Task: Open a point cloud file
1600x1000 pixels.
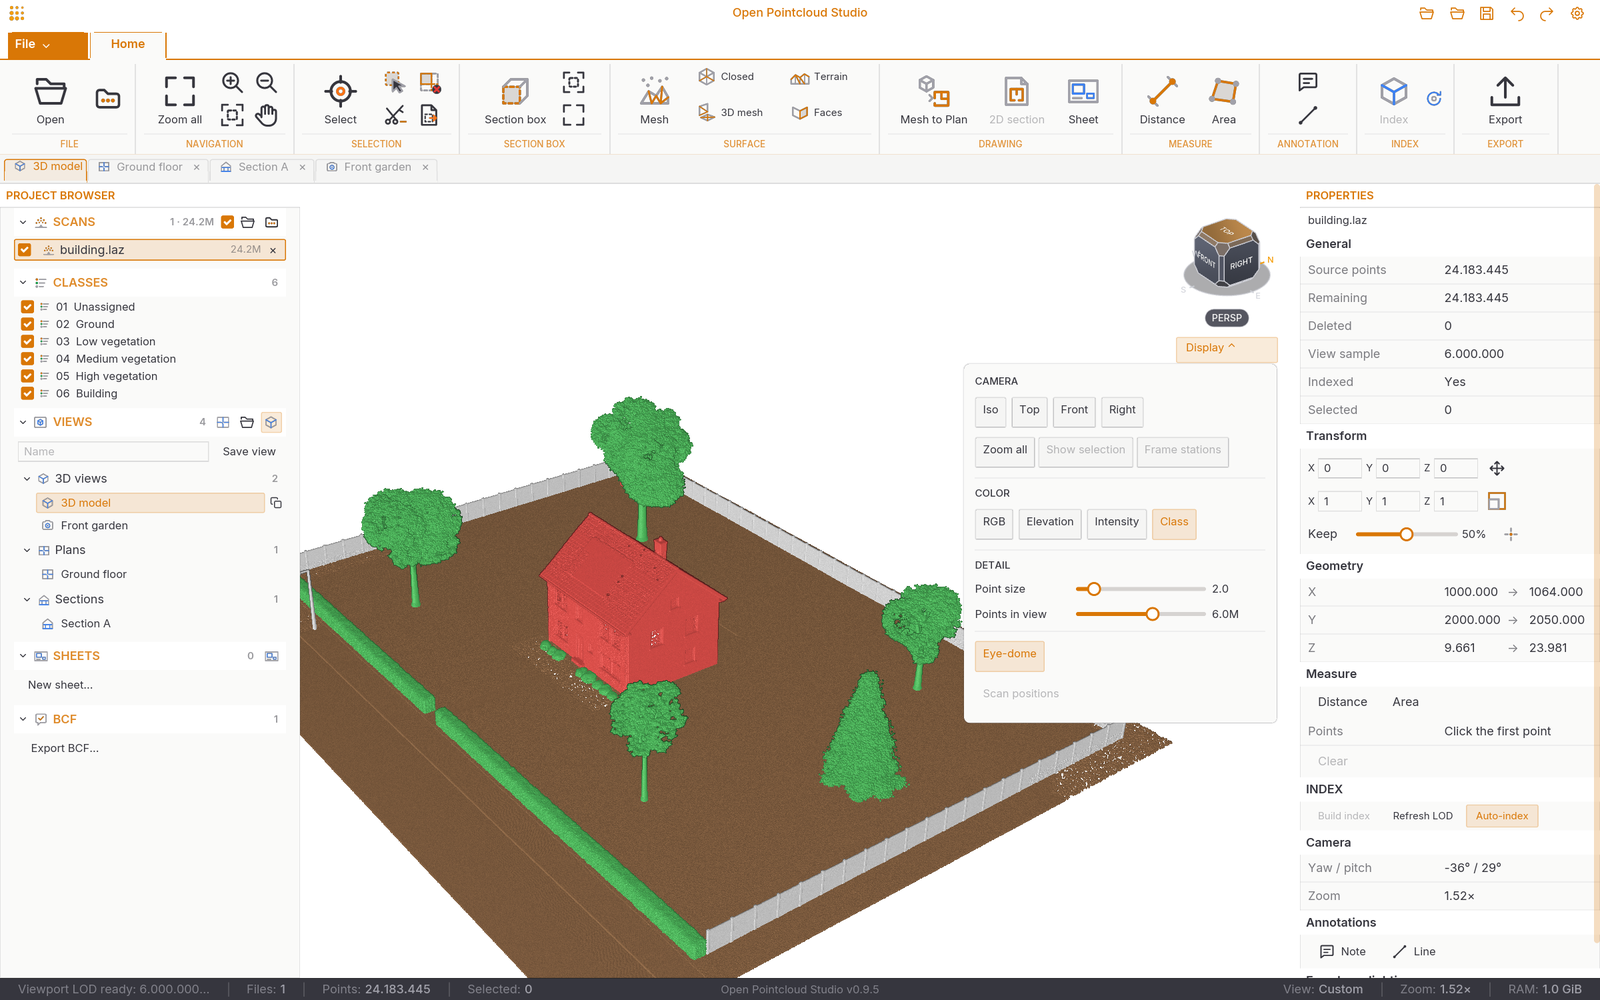Action: pos(50,100)
